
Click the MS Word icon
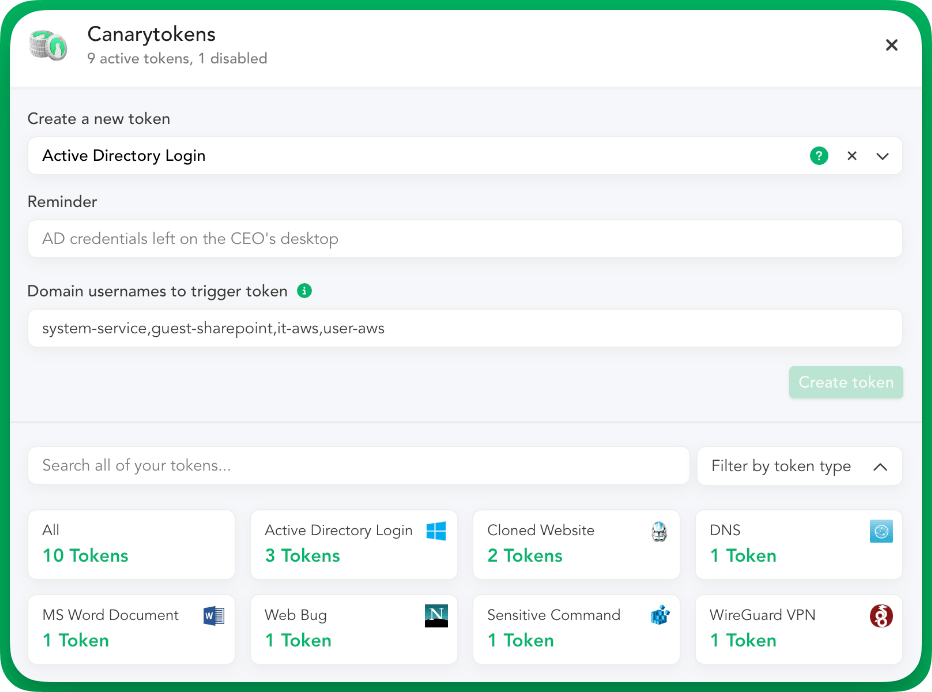coord(213,616)
